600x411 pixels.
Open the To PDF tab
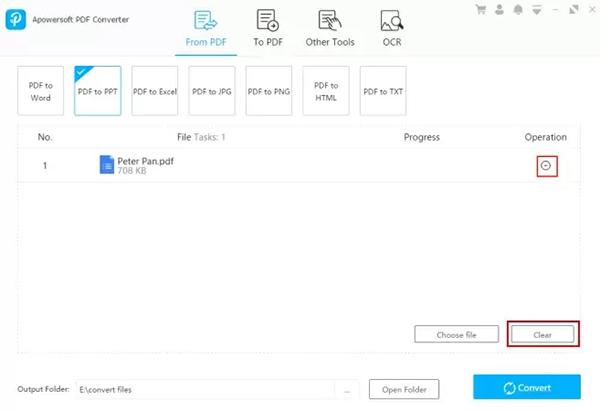click(266, 26)
